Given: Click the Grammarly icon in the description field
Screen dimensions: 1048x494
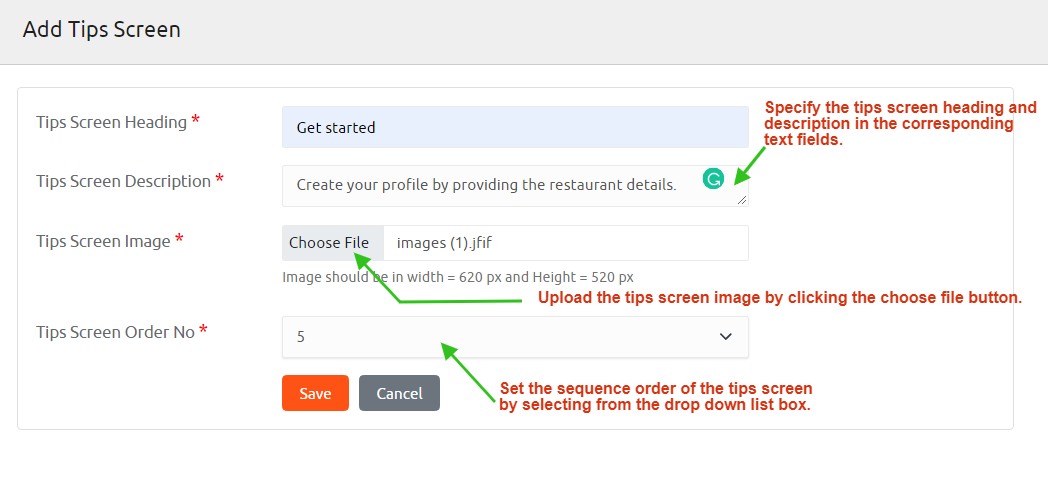Looking at the screenshot, I should (x=713, y=180).
